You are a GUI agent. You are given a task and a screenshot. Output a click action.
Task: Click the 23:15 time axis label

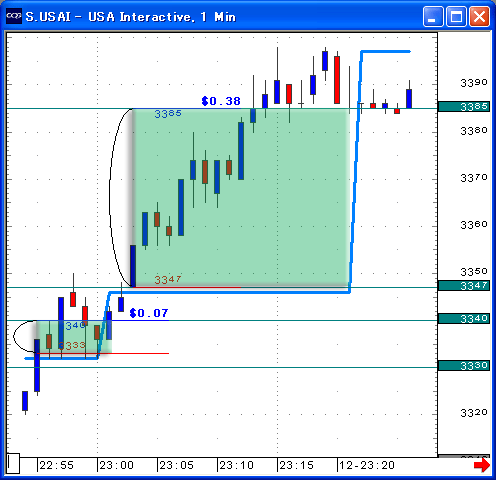[x=296, y=465]
